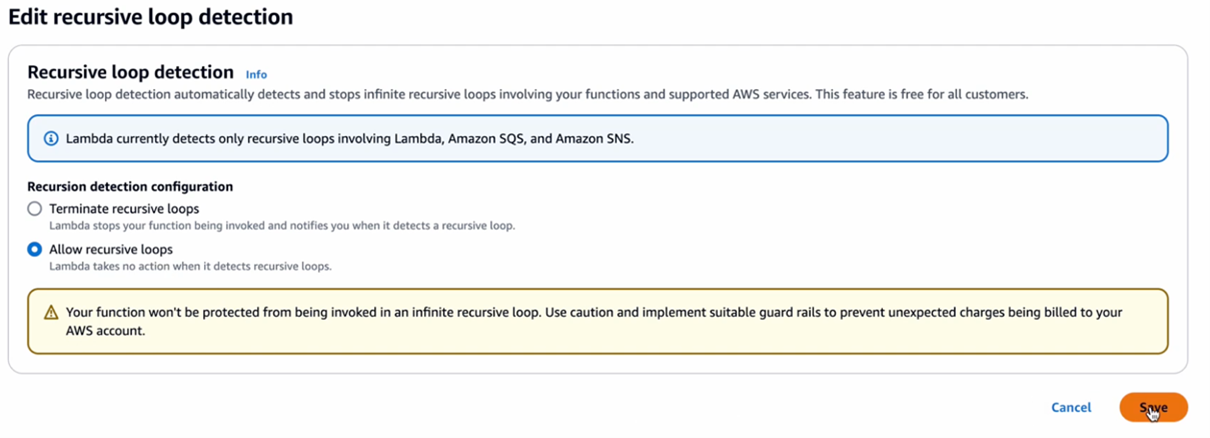
Task: Click the 'AWS account.' text in warning box
Action: [x=106, y=330]
